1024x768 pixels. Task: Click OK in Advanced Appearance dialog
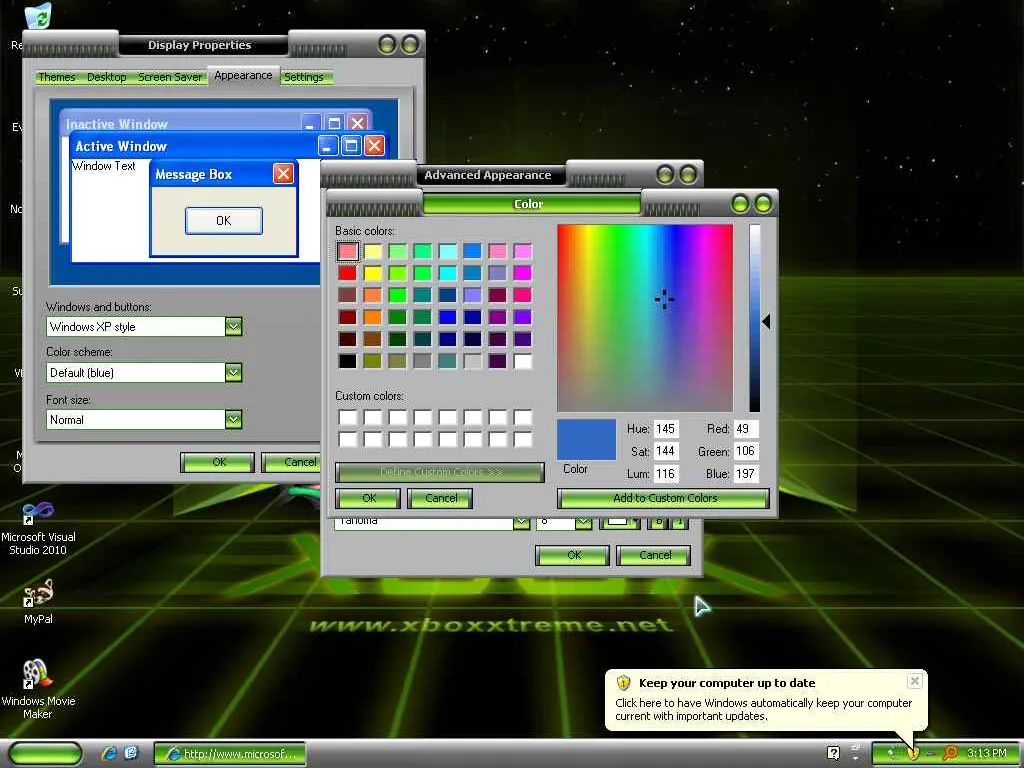click(x=573, y=555)
